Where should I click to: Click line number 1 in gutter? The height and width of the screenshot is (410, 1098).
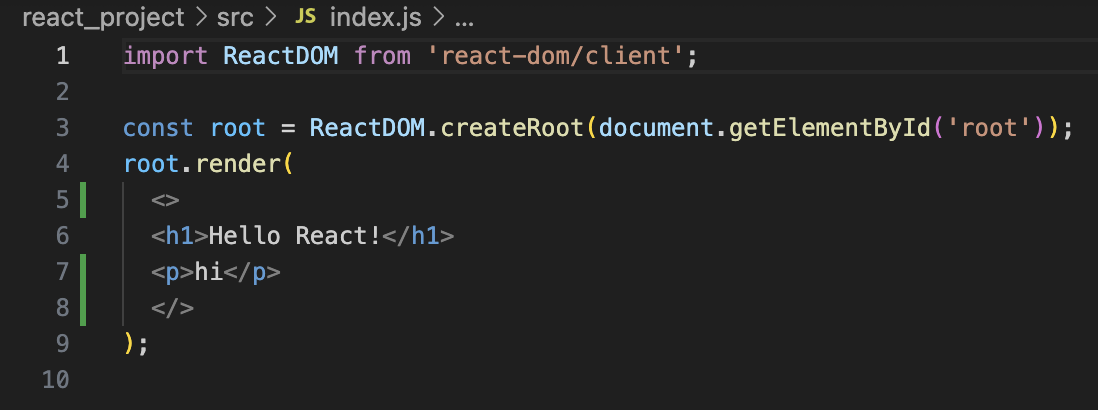63,56
